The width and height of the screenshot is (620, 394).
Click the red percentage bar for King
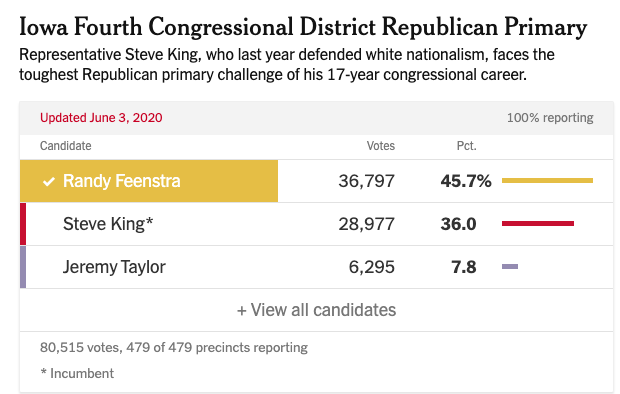point(538,224)
